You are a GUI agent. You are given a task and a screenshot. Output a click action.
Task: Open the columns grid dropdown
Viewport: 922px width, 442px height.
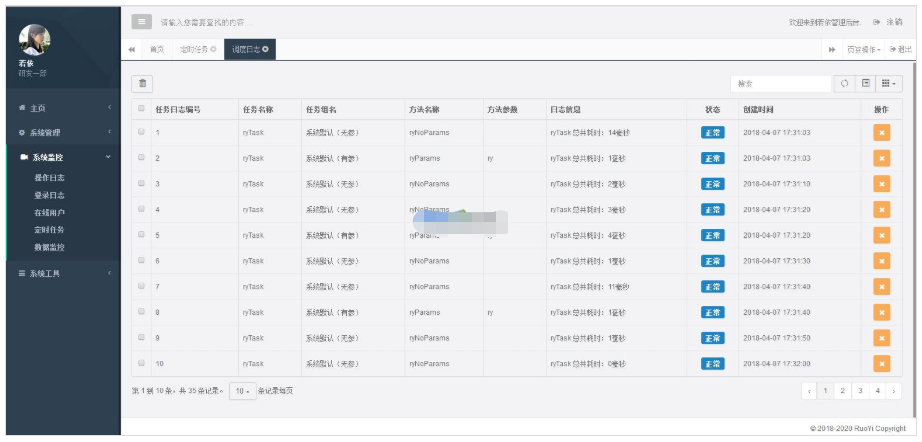pyautogui.click(x=889, y=84)
